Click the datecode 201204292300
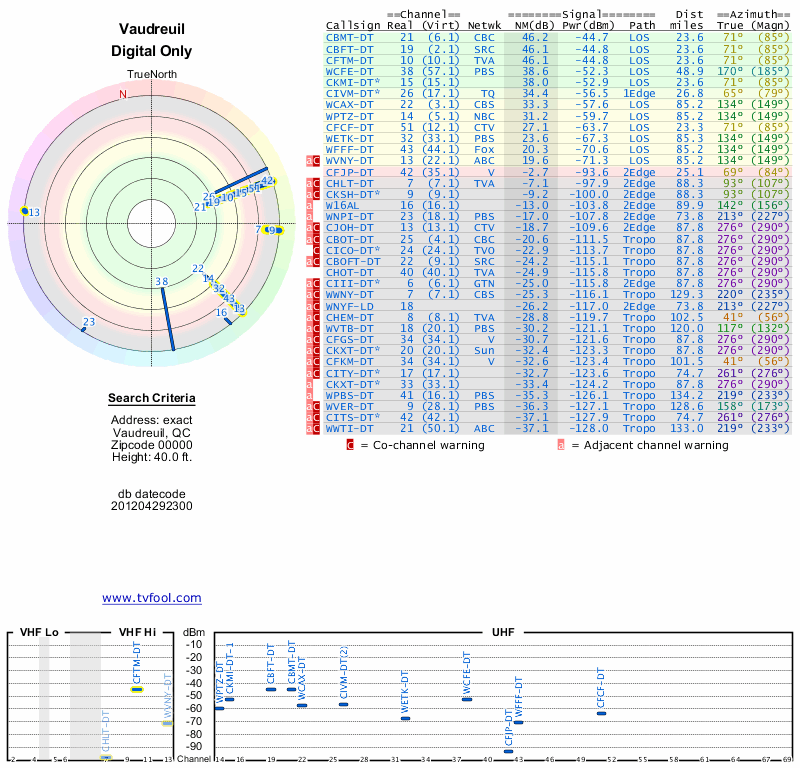Image resolution: width=800 pixels, height=768 pixels. pyautogui.click(x=152, y=506)
